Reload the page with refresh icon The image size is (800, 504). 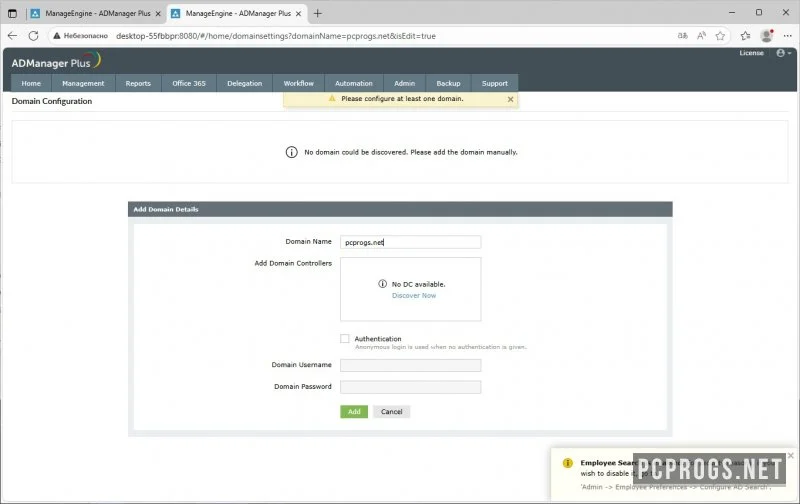[34, 36]
